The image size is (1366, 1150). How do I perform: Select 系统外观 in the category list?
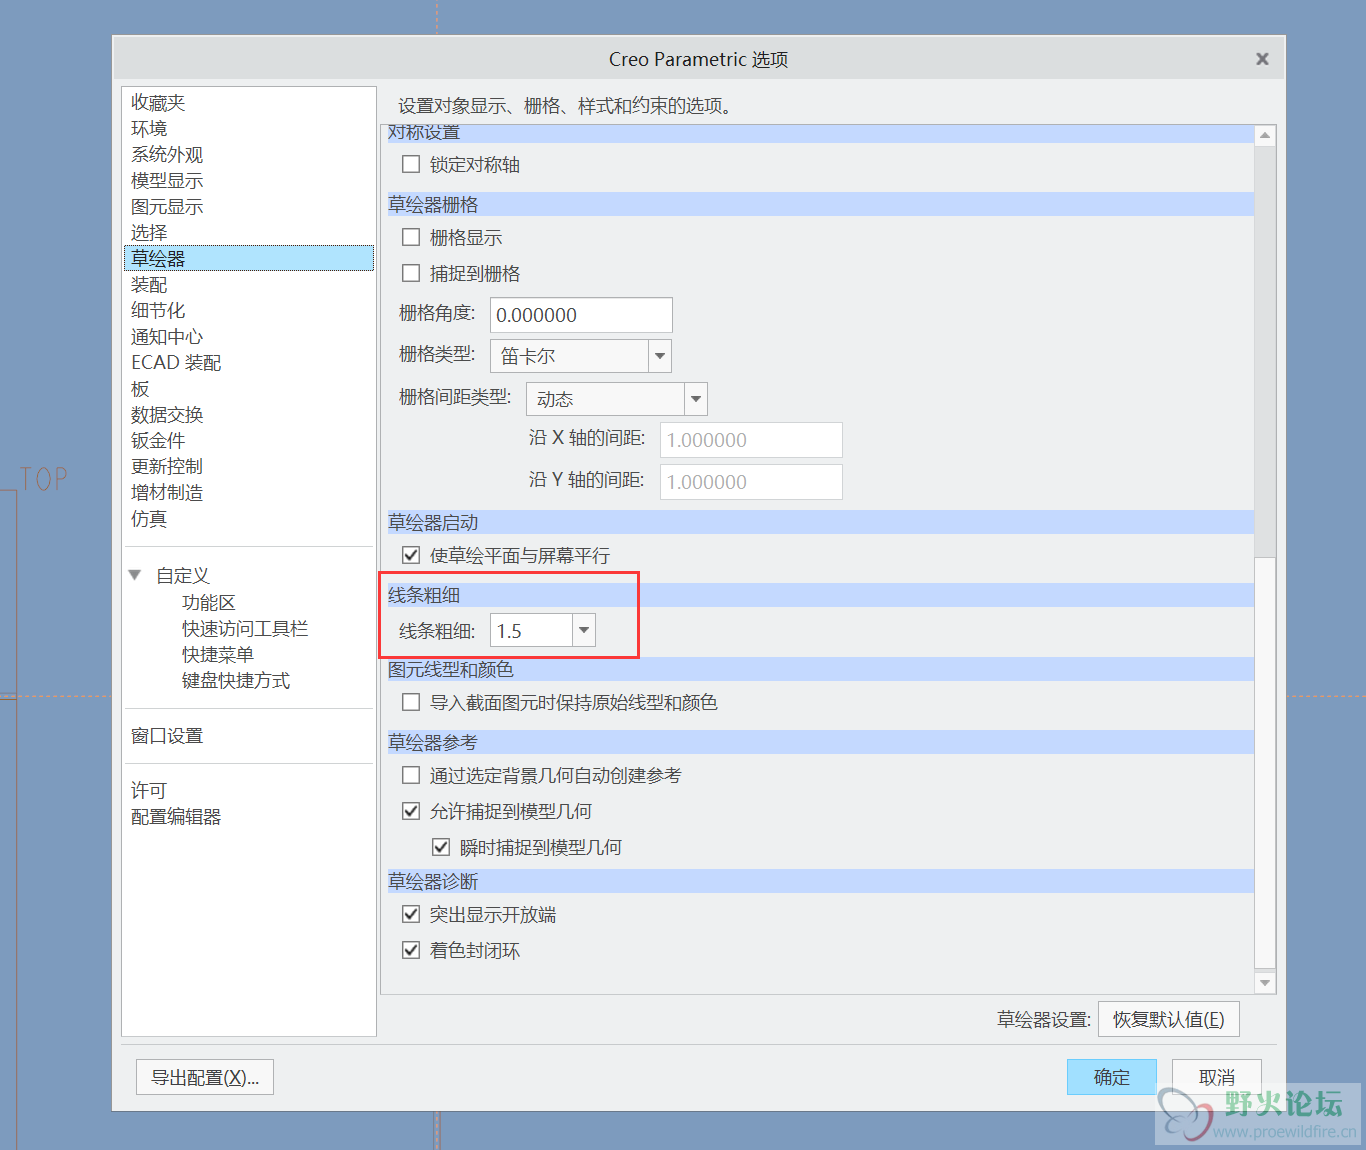coord(167,155)
